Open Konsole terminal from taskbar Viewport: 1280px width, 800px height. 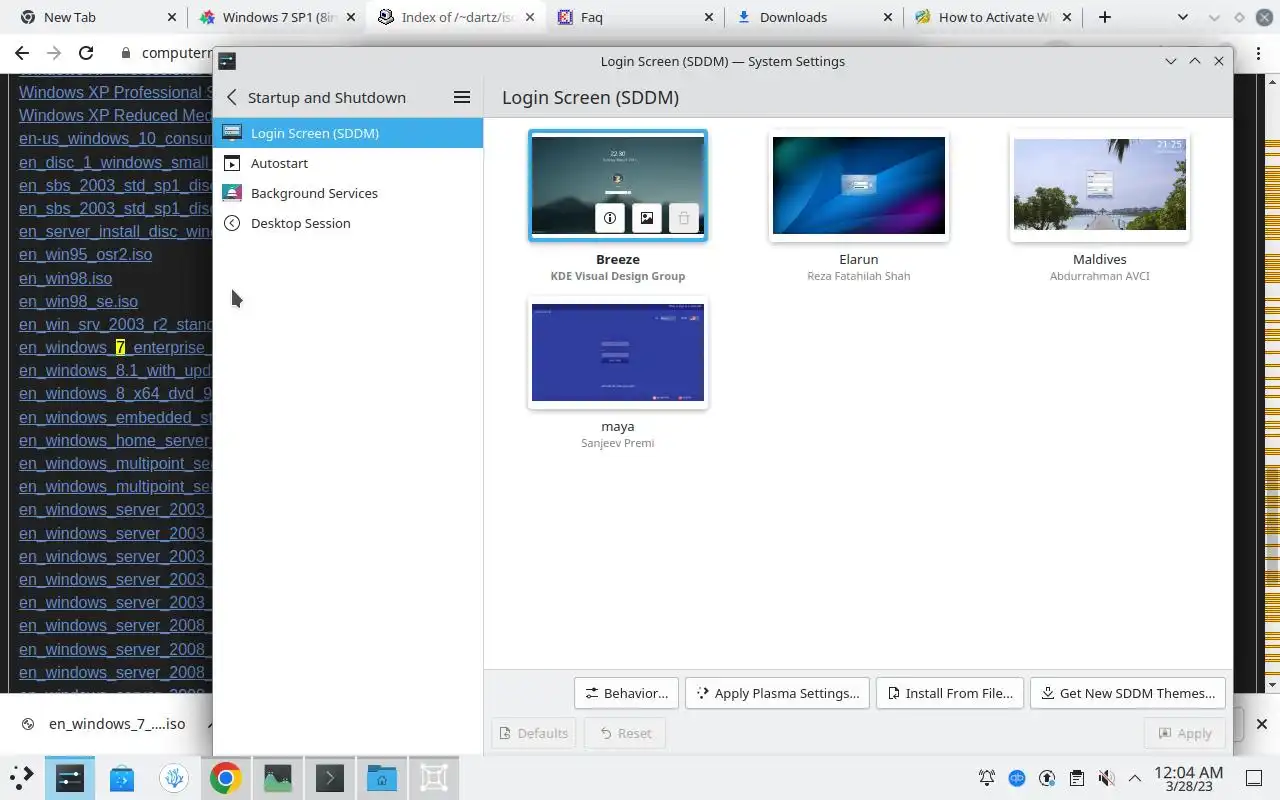(329, 777)
